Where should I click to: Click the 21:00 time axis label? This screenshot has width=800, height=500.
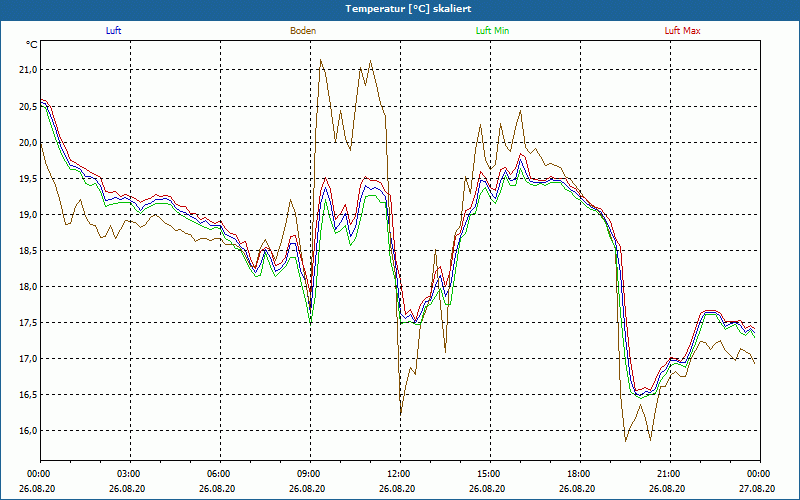coord(670,473)
